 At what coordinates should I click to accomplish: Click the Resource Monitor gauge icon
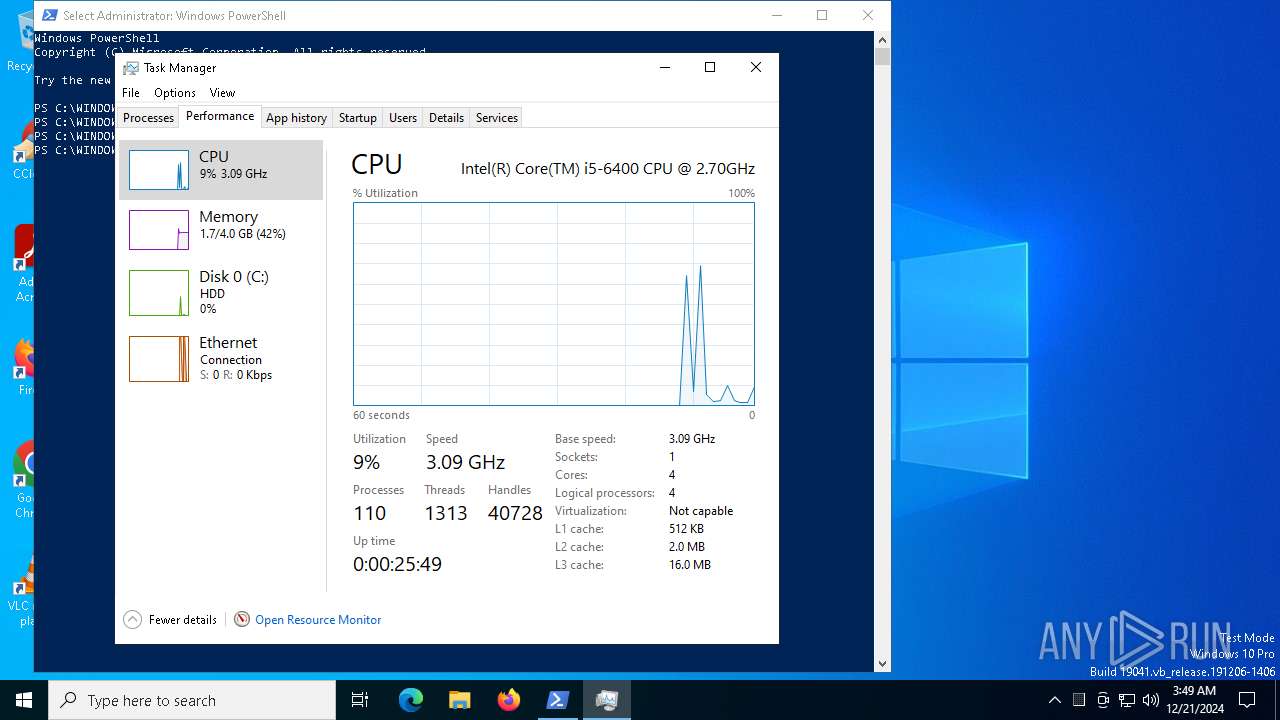242,620
